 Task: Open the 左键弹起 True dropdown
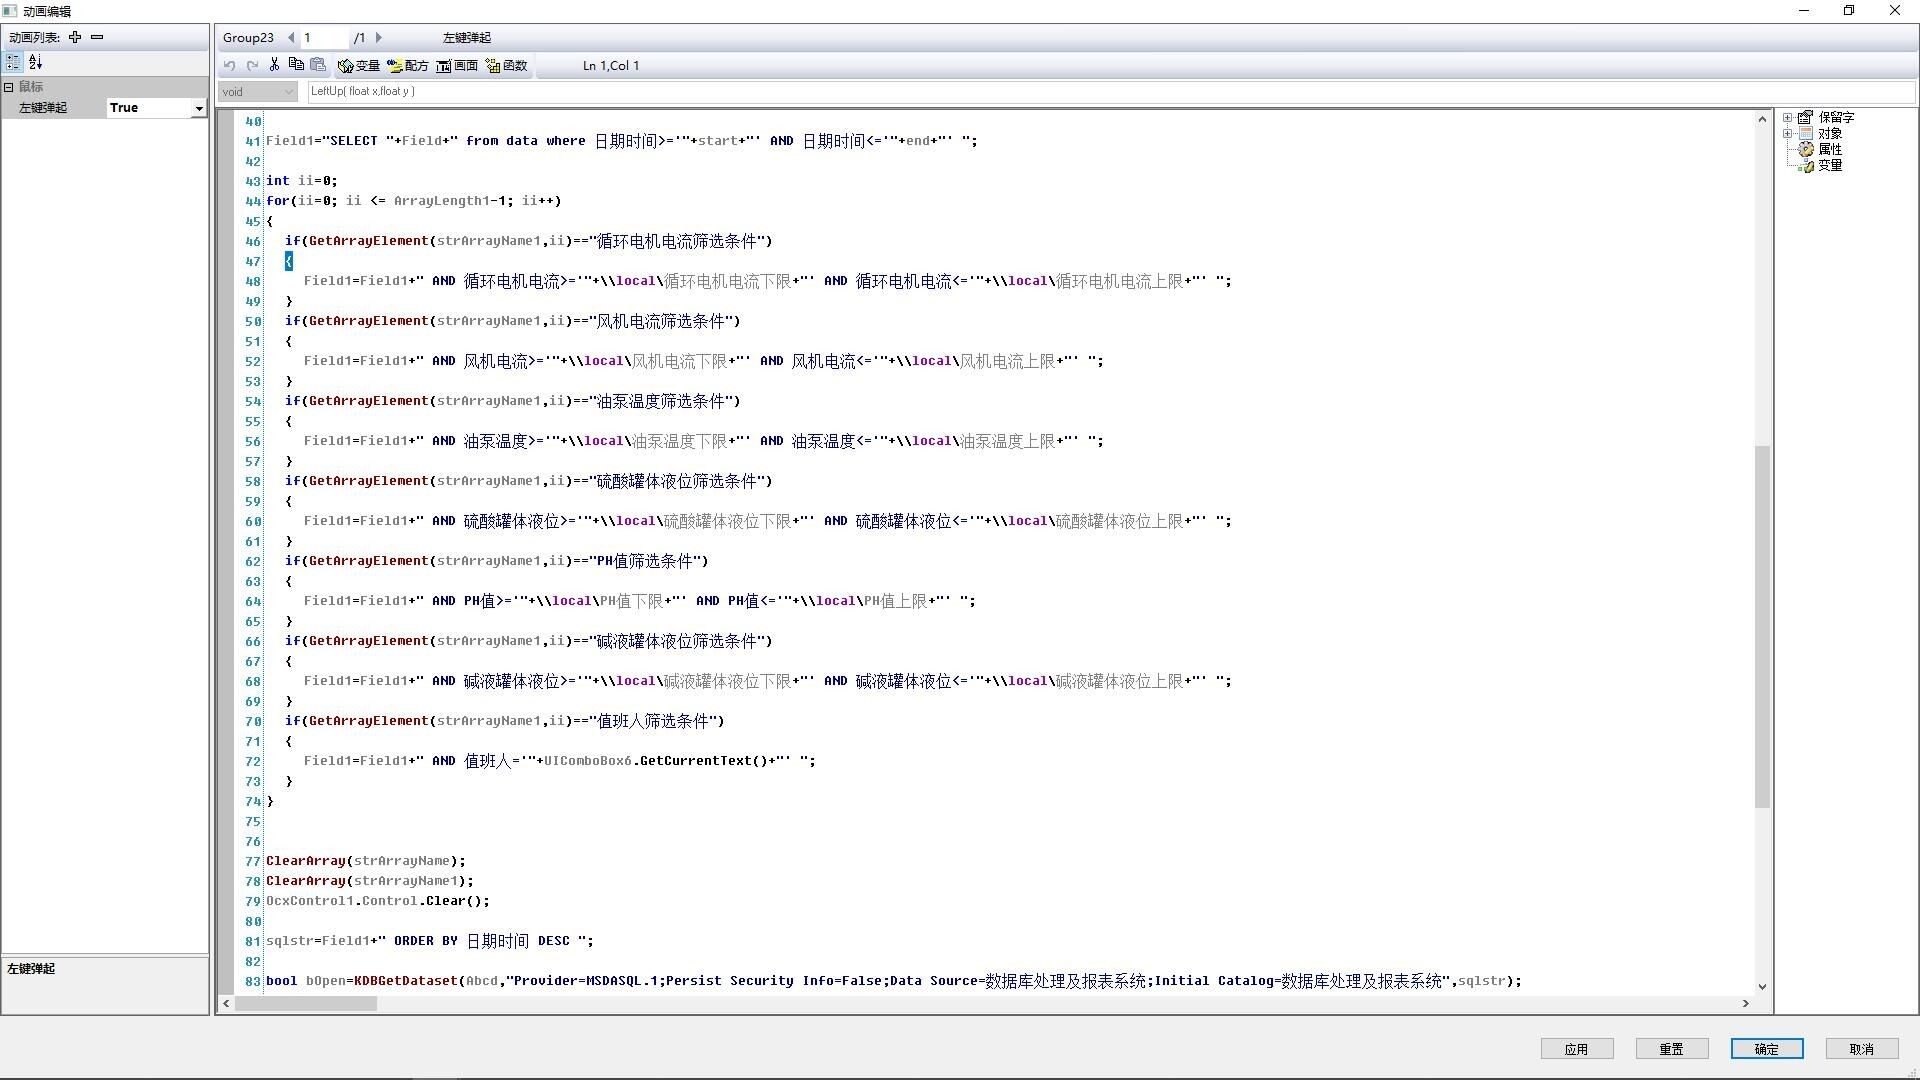coord(199,108)
